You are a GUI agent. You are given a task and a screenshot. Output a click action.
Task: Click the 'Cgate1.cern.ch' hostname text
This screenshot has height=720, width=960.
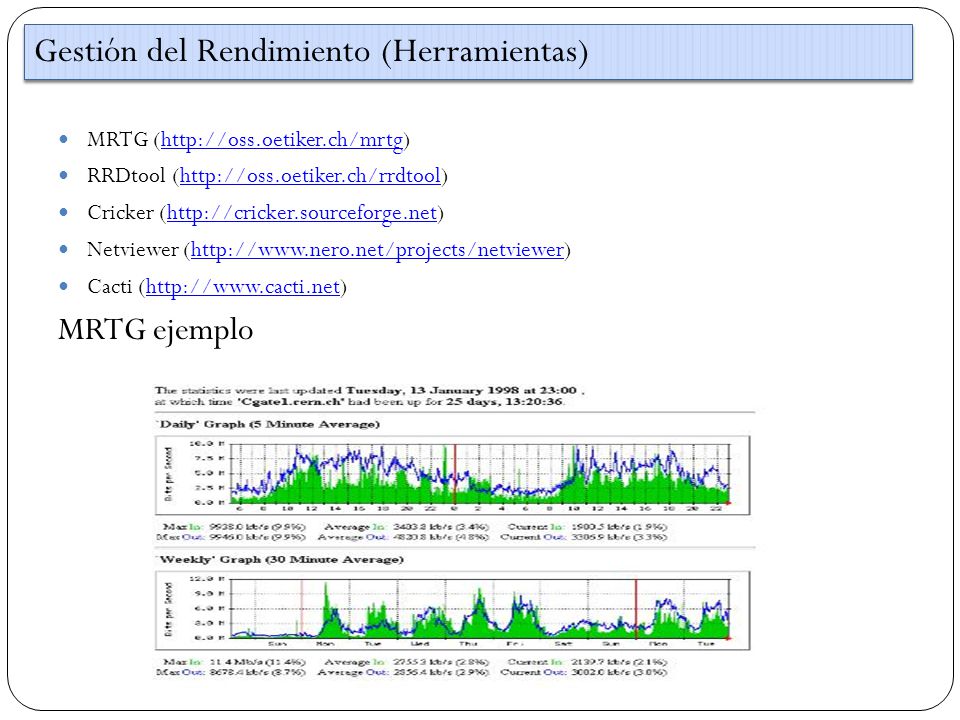click(291, 402)
